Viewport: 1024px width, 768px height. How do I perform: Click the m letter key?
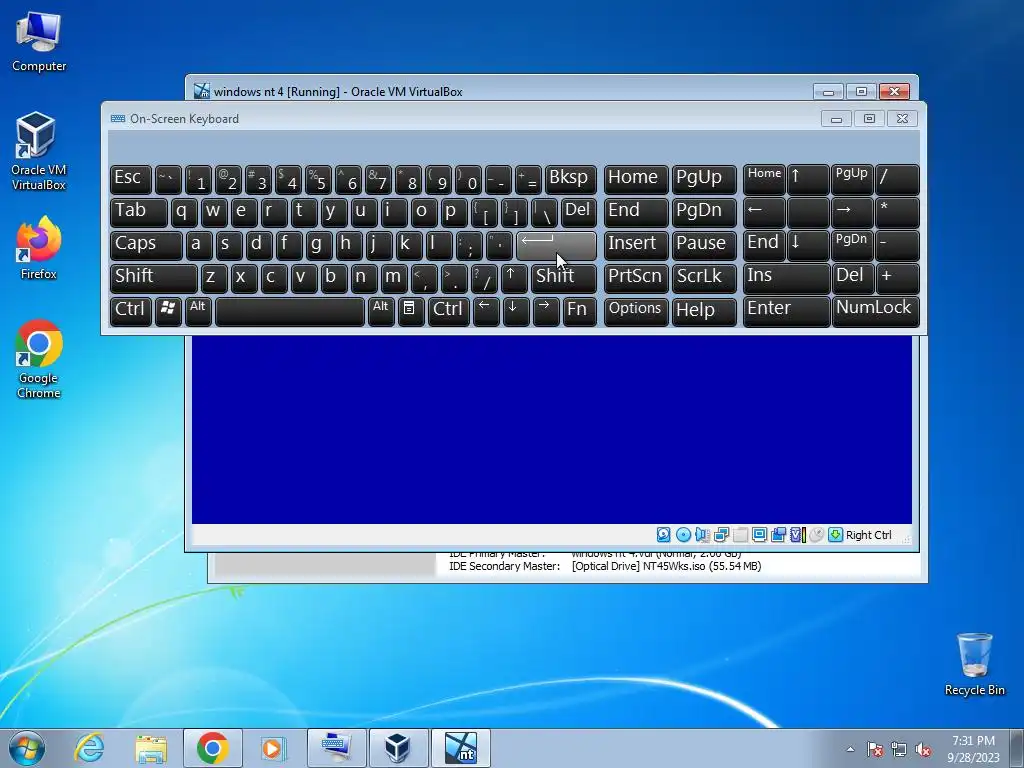click(392, 278)
